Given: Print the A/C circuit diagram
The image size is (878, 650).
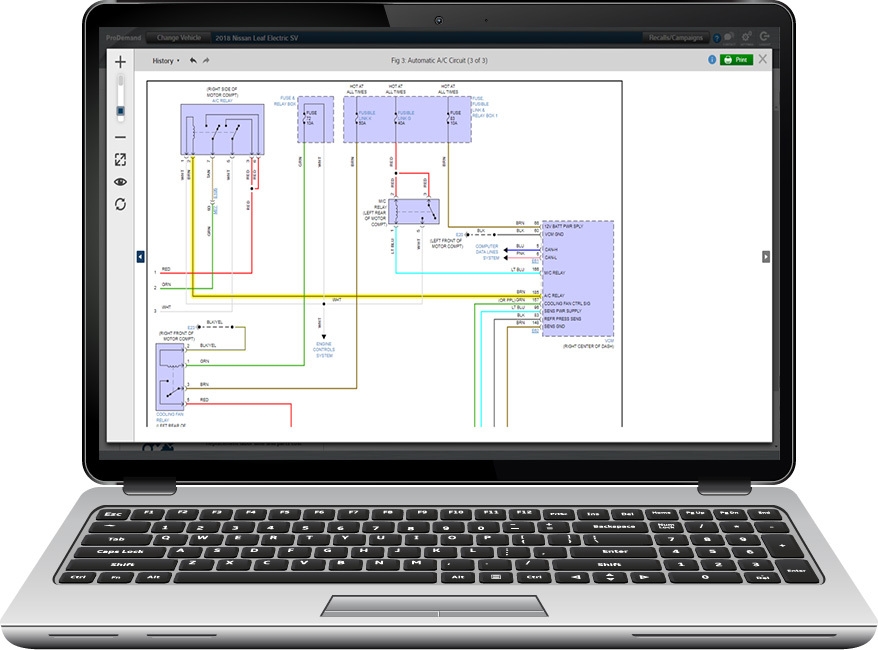Looking at the screenshot, I should [x=737, y=59].
